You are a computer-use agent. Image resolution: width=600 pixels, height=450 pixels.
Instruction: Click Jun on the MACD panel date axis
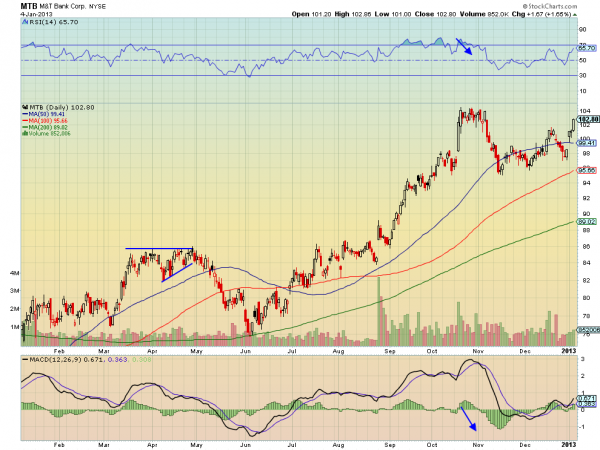[245, 445]
